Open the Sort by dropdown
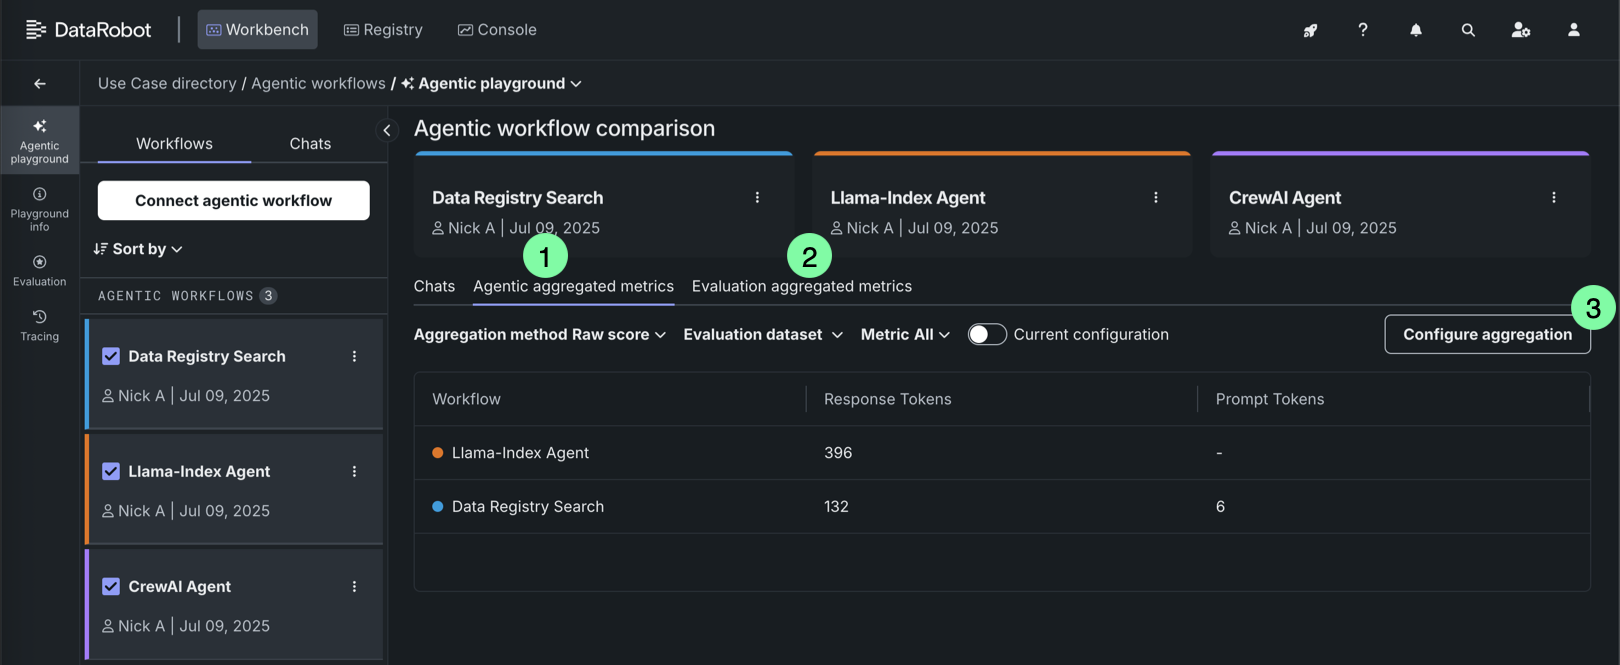Screen dimensions: 1620x665 click(139, 249)
